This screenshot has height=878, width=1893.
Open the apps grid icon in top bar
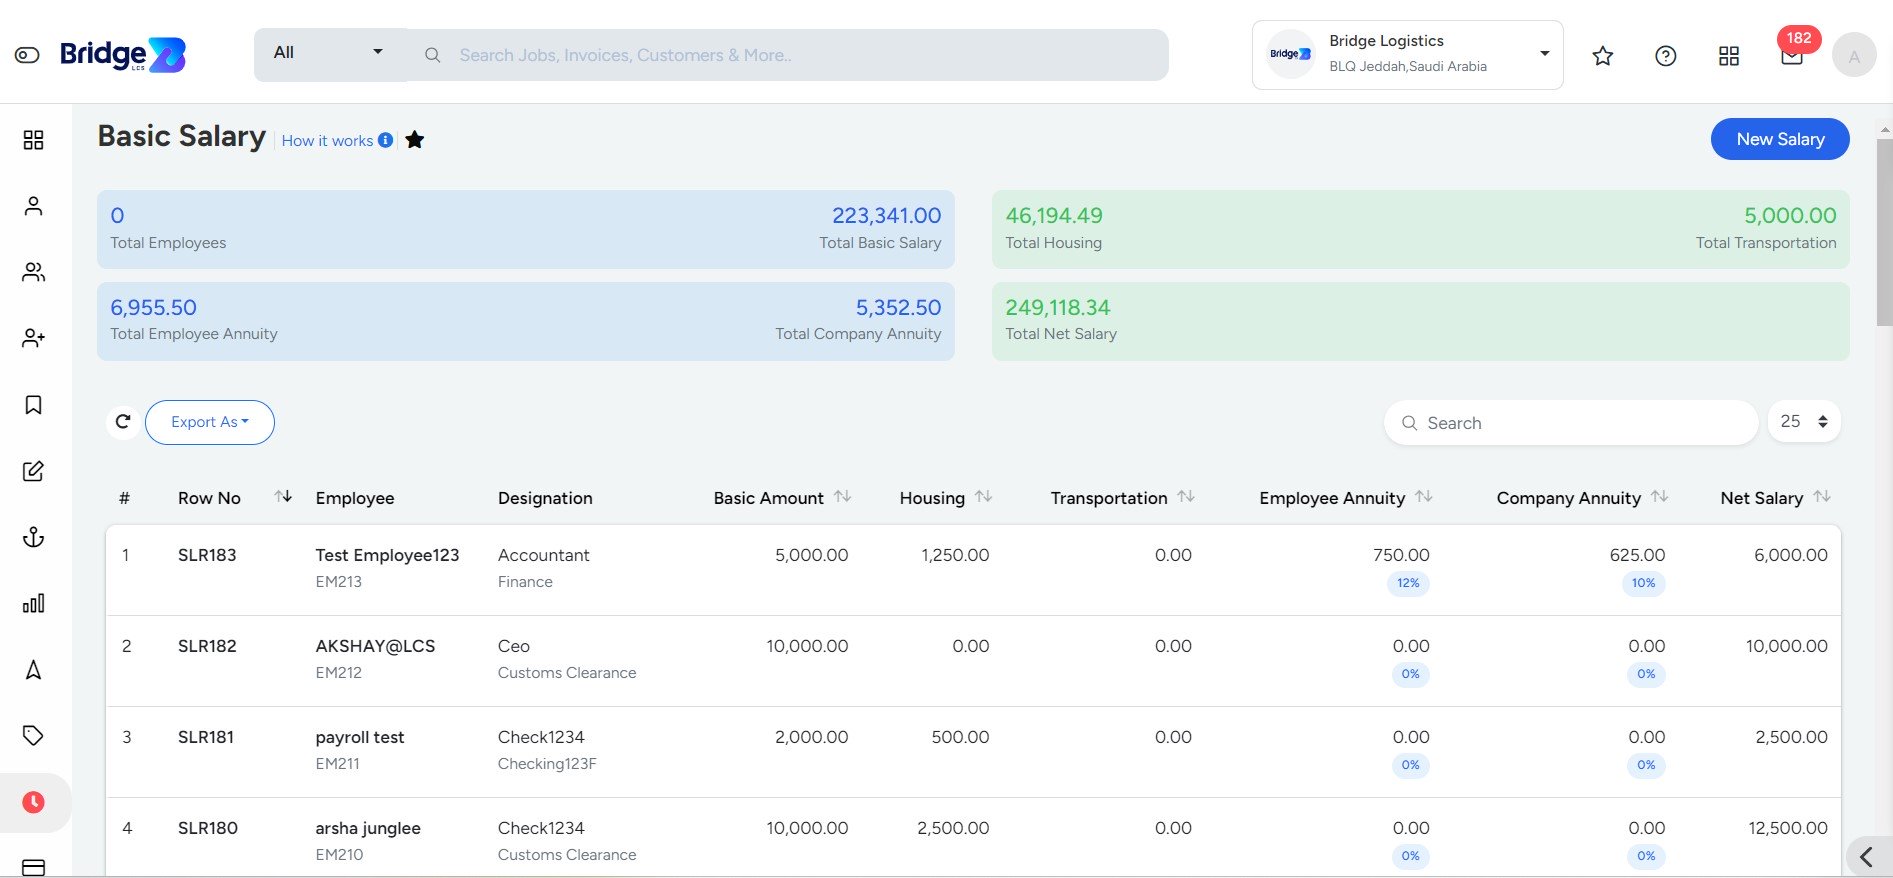(1729, 56)
